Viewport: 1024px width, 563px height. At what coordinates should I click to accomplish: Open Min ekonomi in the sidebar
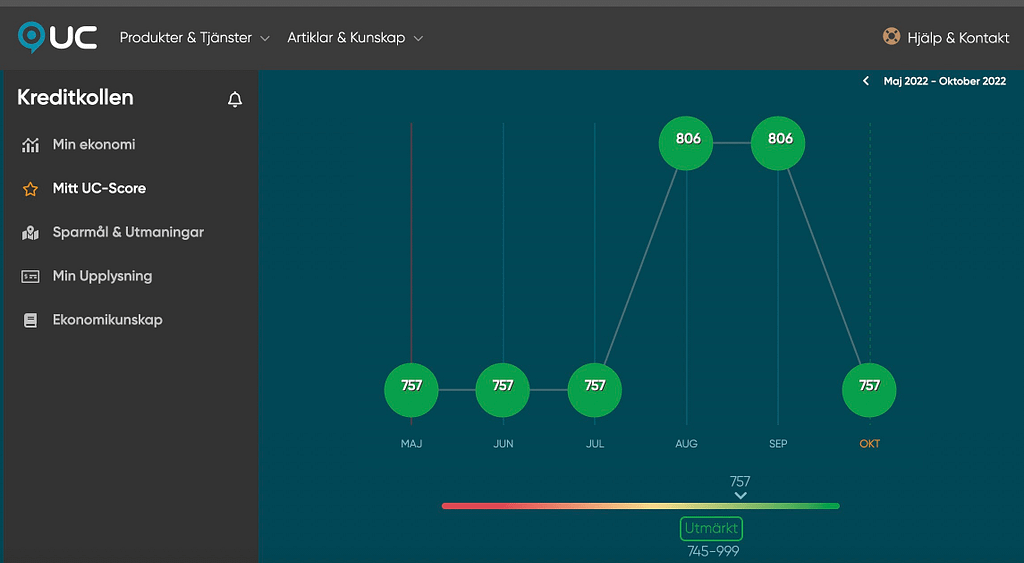click(94, 145)
